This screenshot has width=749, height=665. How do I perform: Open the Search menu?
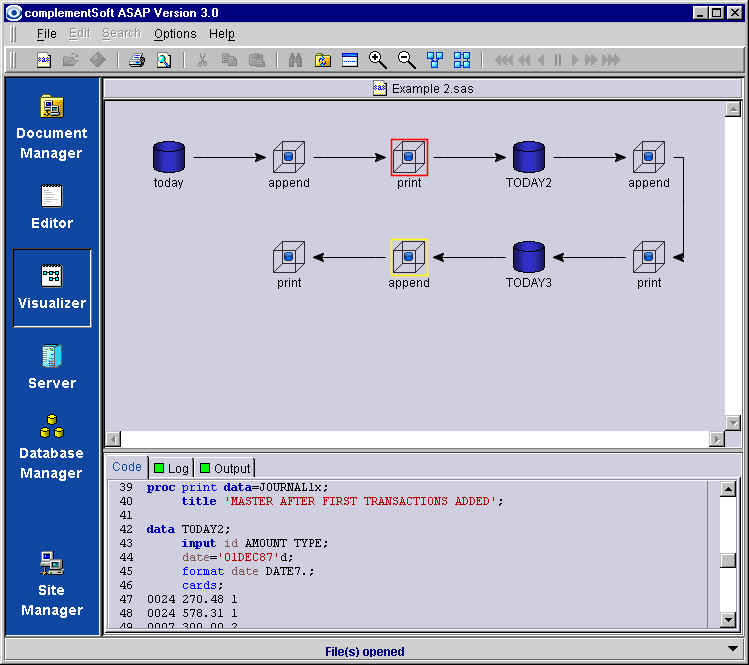click(121, 34)
